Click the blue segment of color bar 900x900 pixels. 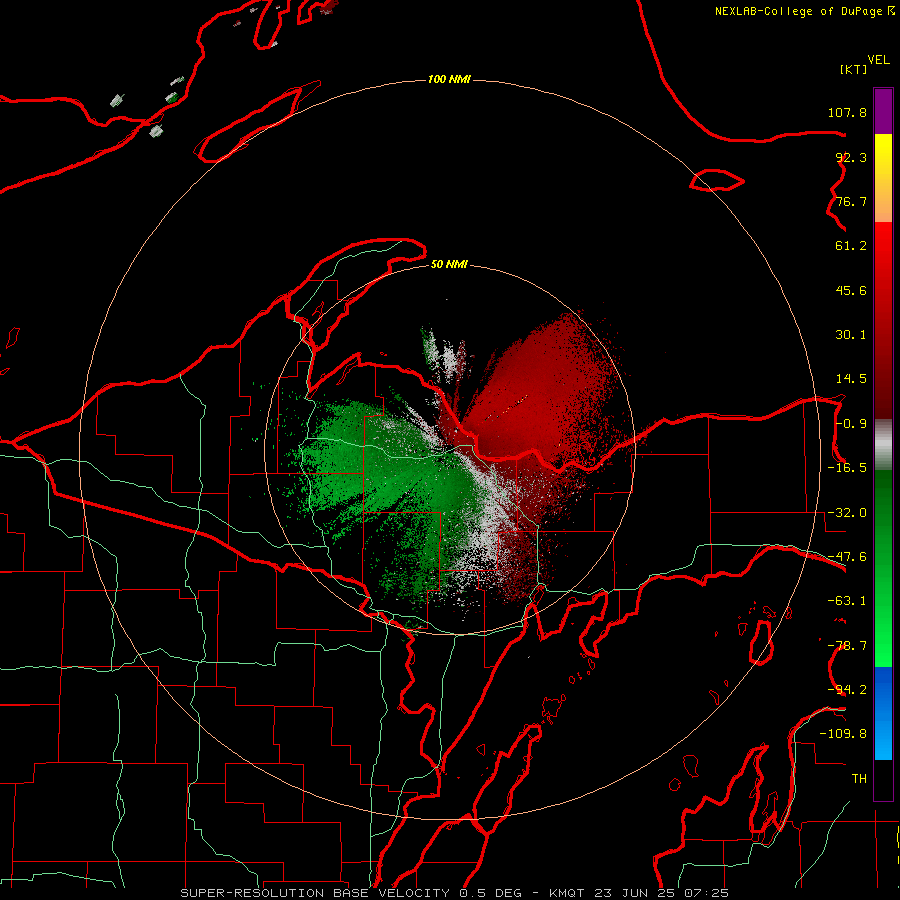click(x=883, y=713)
